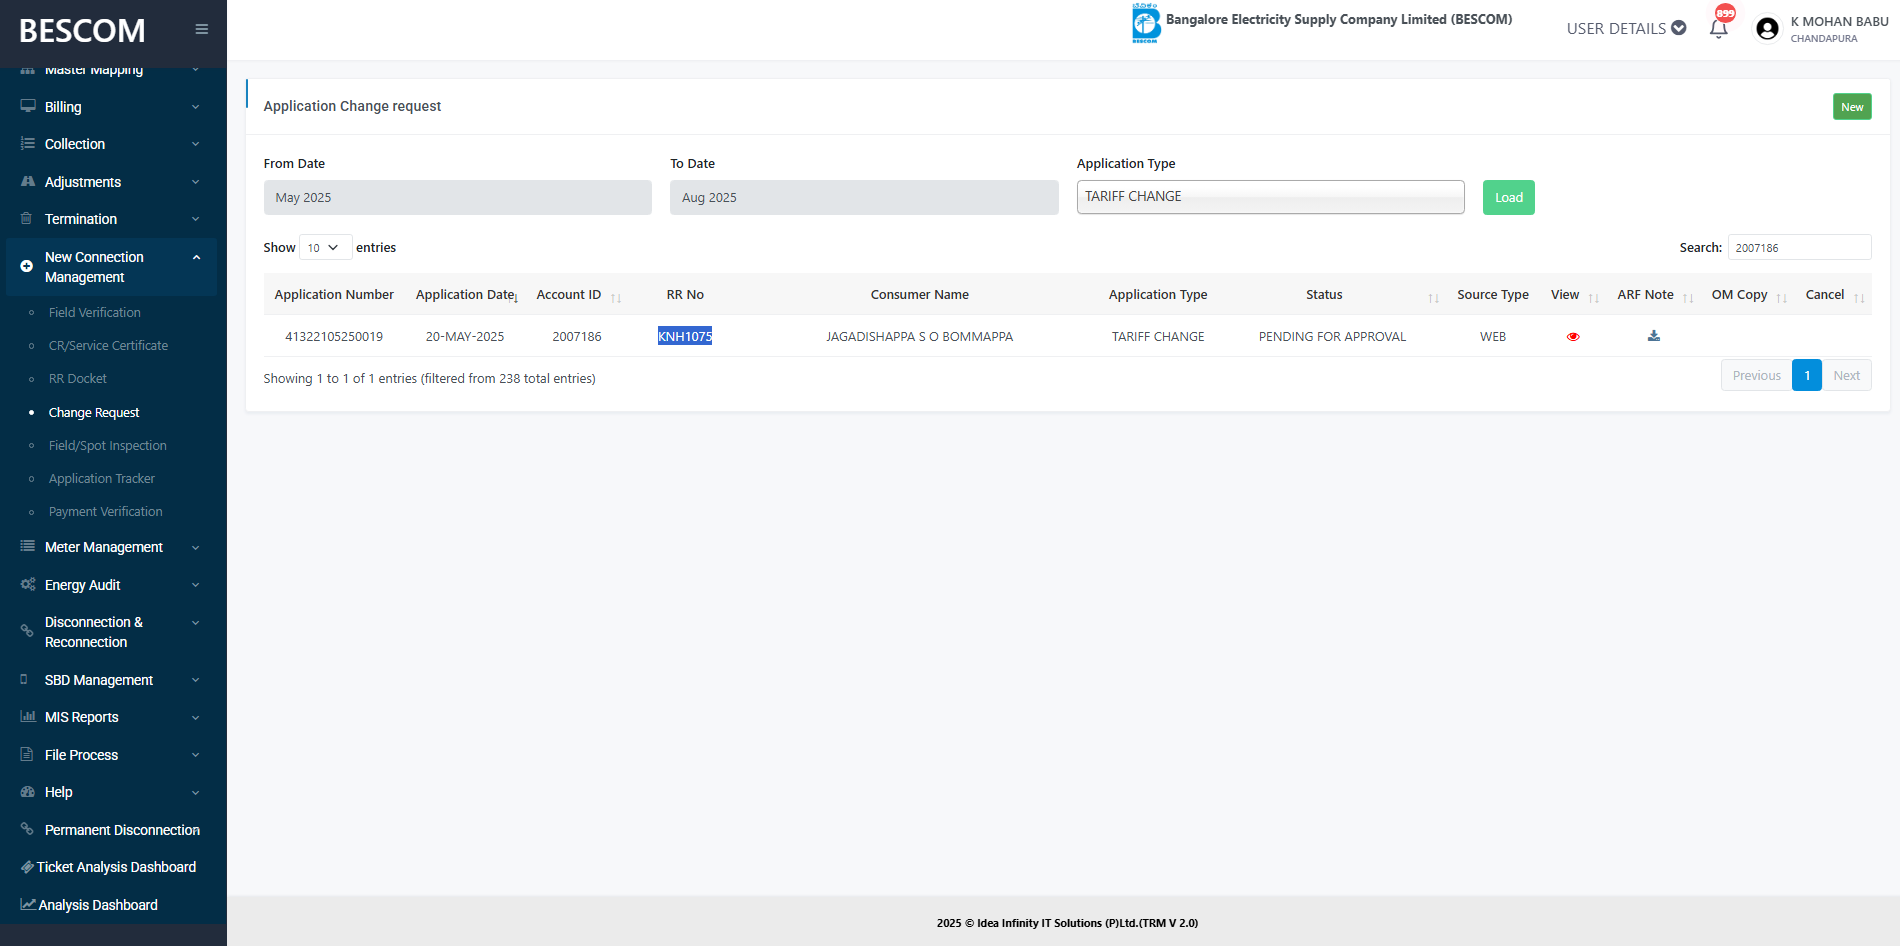Click the New button
This screenshot has width=1900, height=946.
coord(1851,107)
